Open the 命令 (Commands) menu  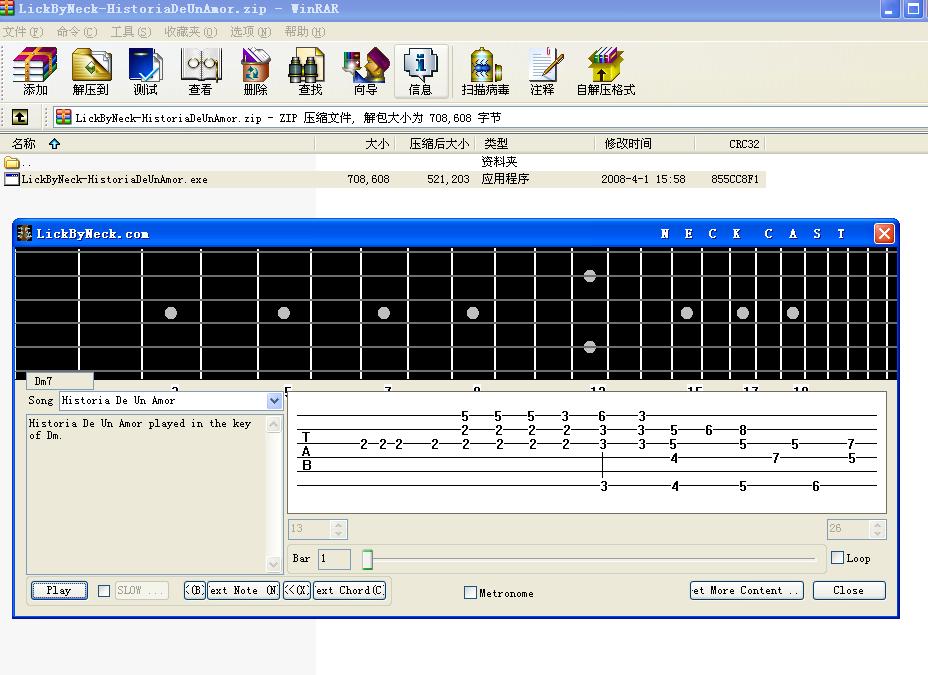(x=77, y=31)
